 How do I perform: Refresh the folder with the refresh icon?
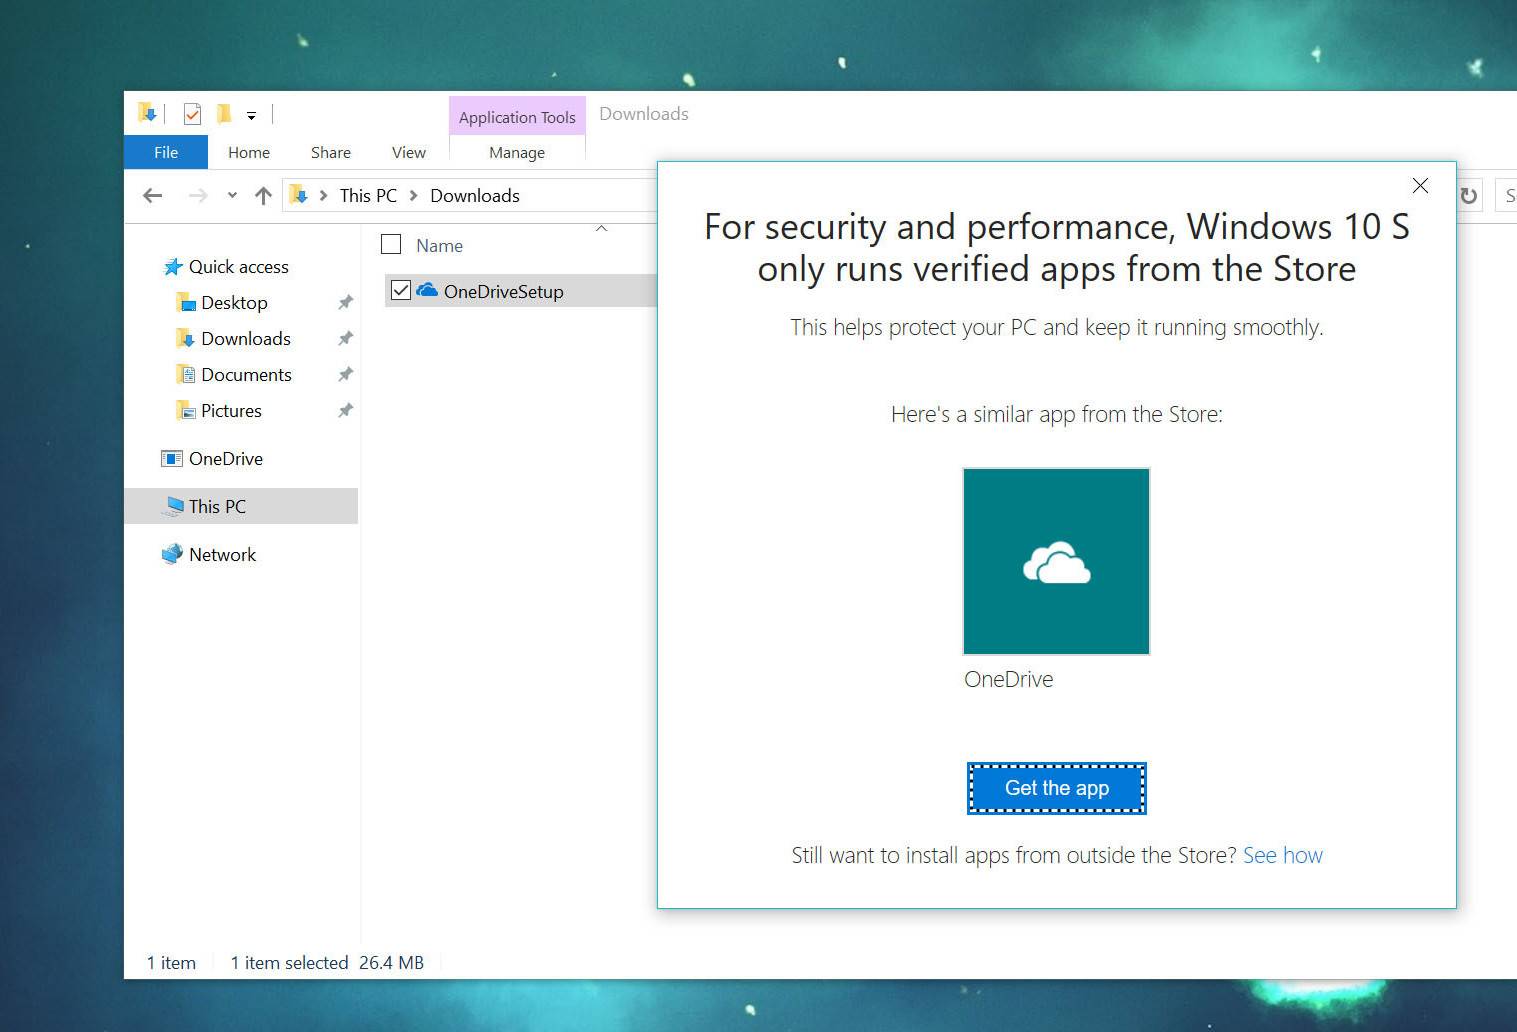1468,196
